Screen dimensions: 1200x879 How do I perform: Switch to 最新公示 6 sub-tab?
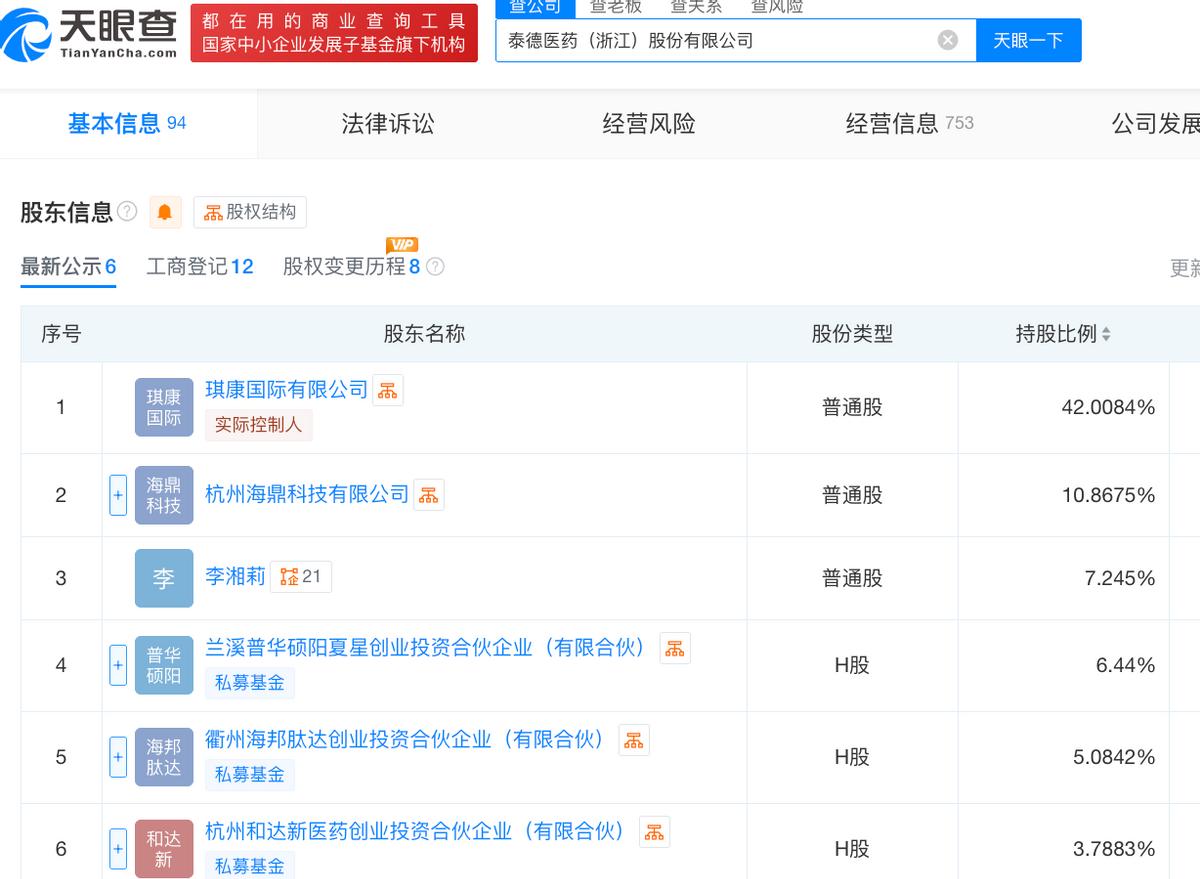[69, 267]
